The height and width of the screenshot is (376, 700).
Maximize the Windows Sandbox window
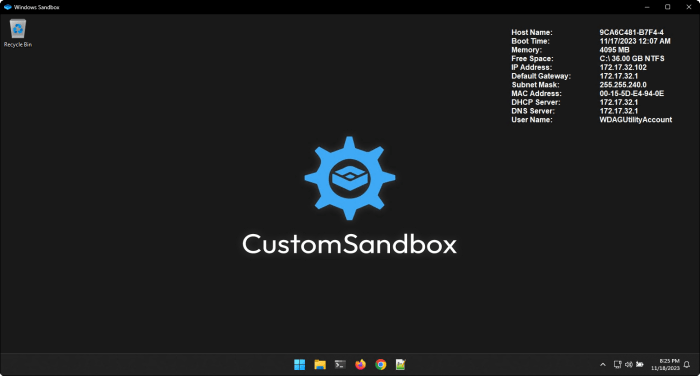[x=667, y=7]
